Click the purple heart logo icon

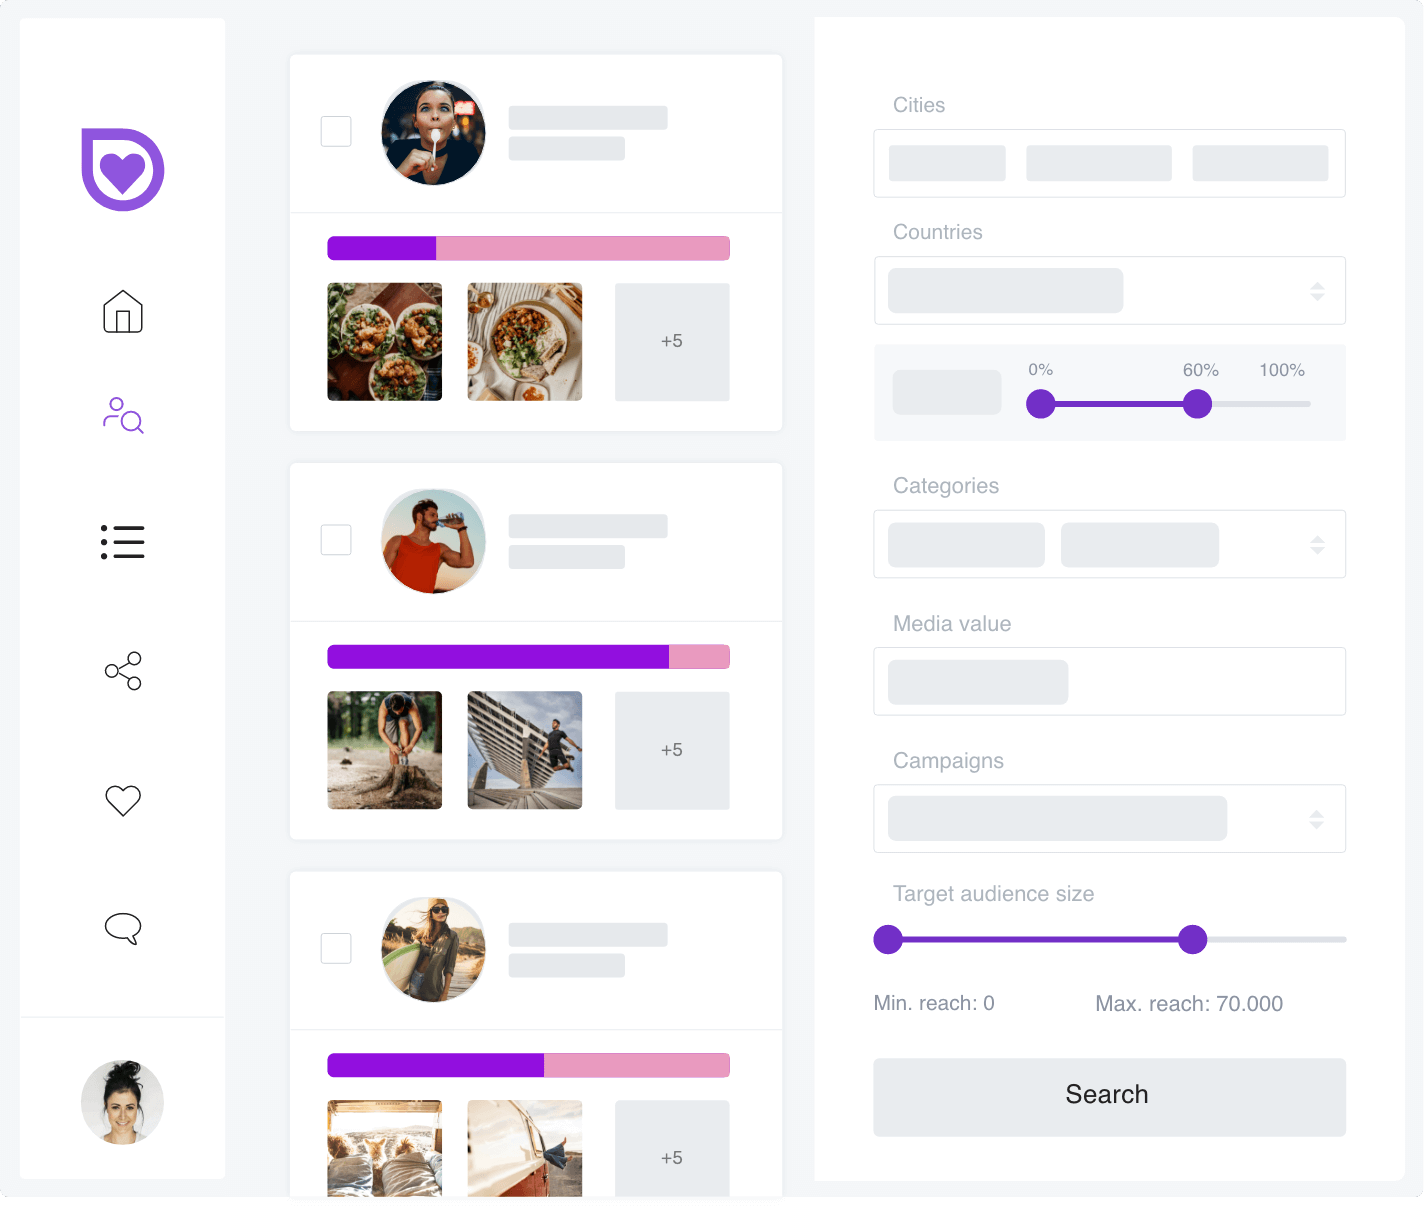click(x=123, y=169)
